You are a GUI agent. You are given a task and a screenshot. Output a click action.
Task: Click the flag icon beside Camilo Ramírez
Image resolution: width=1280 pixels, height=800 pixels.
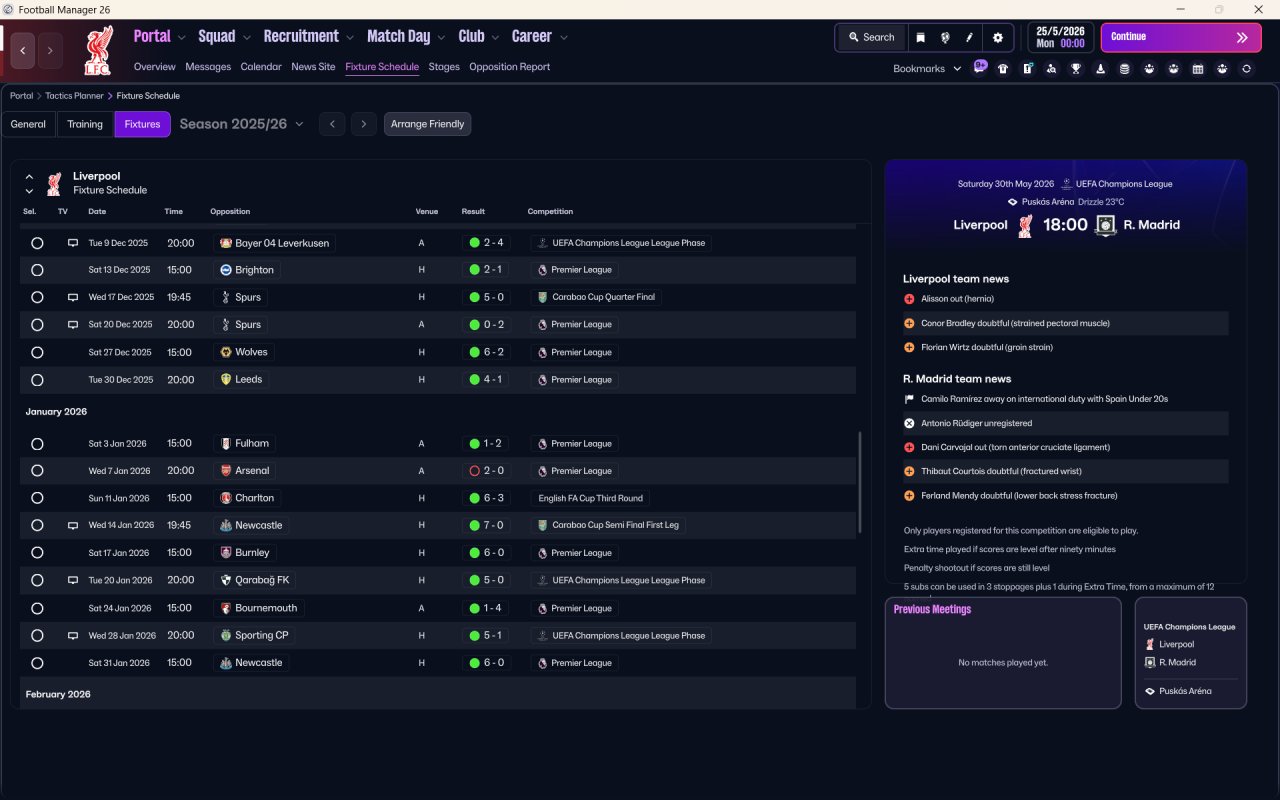[x=909, y=399]
